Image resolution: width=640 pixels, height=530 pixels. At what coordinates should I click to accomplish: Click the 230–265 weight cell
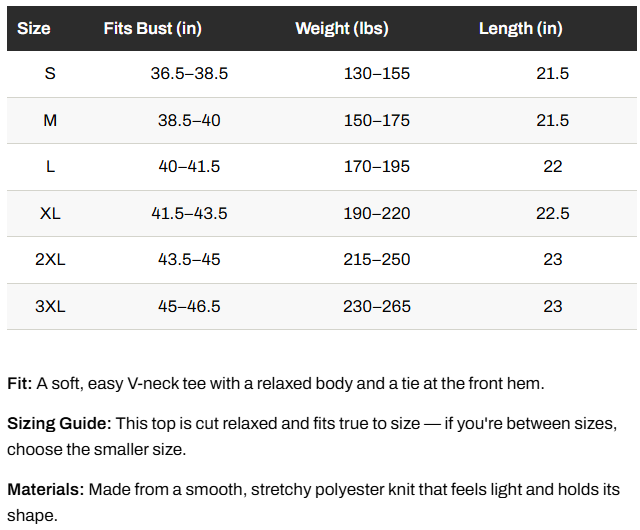pos(377,306)
